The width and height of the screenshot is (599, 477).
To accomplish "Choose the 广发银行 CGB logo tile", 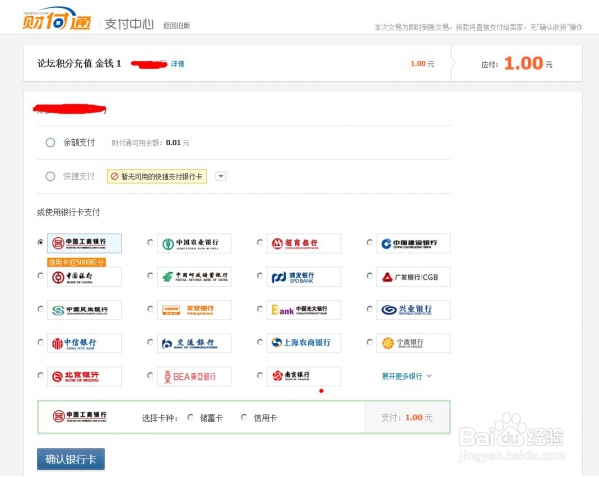I will 413,276.
